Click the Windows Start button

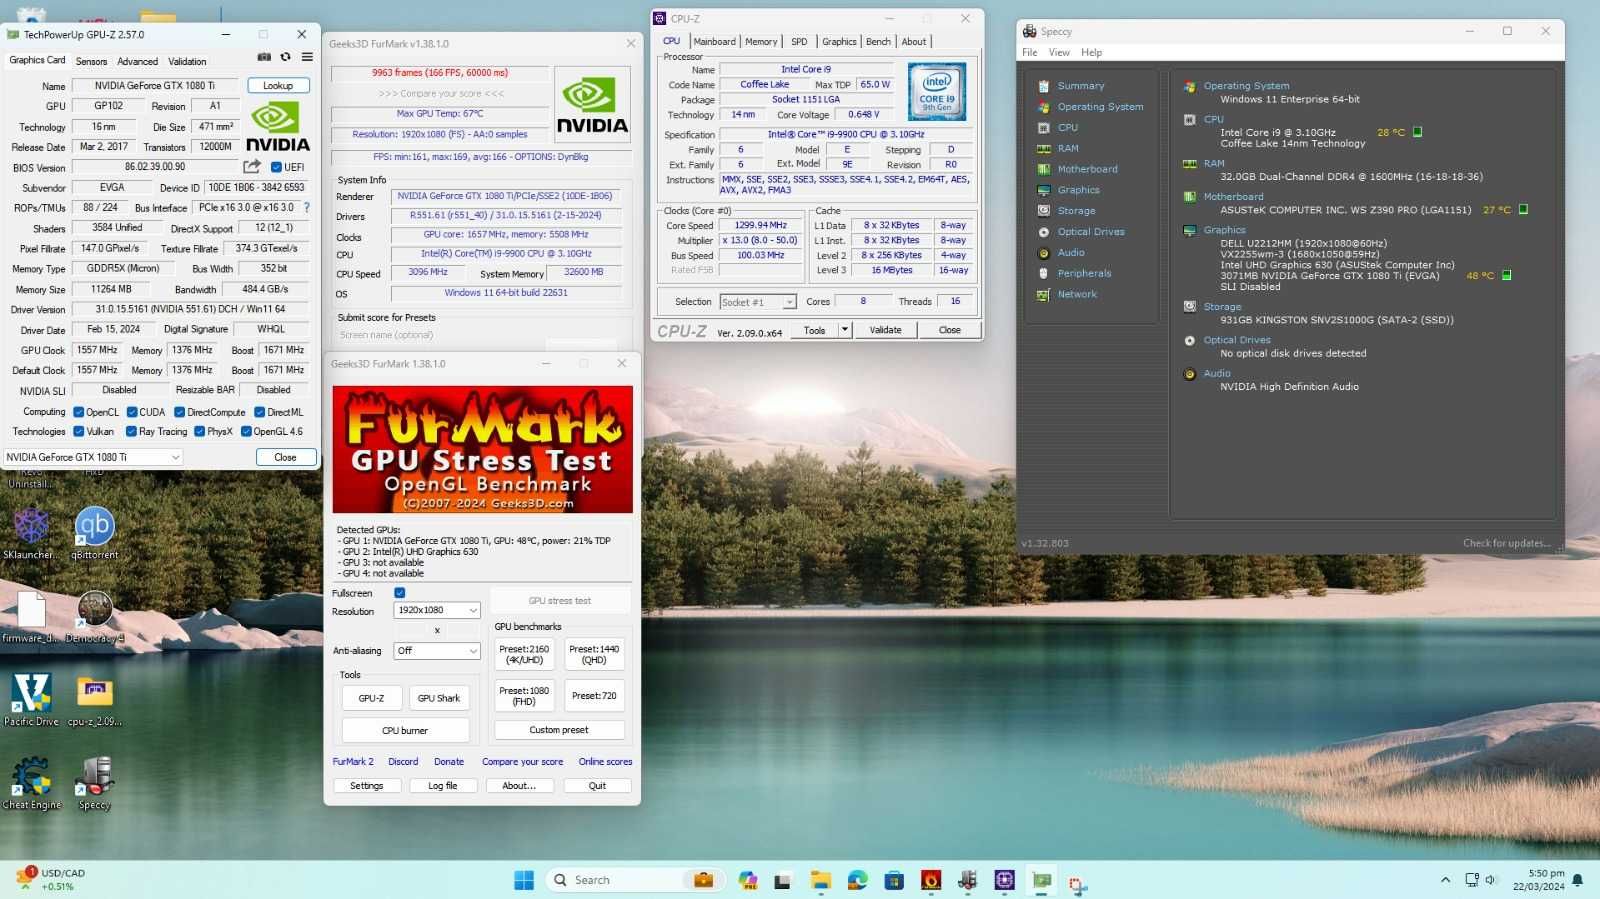524,880
